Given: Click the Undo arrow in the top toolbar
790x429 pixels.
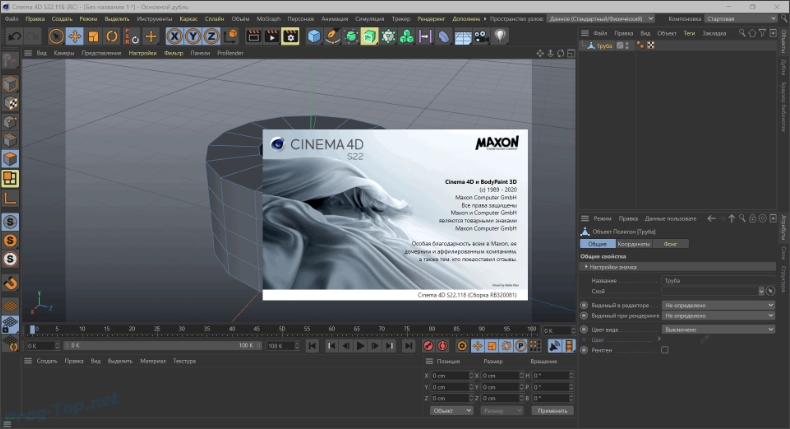Looking at the screenshot, I should pos(14,36).
